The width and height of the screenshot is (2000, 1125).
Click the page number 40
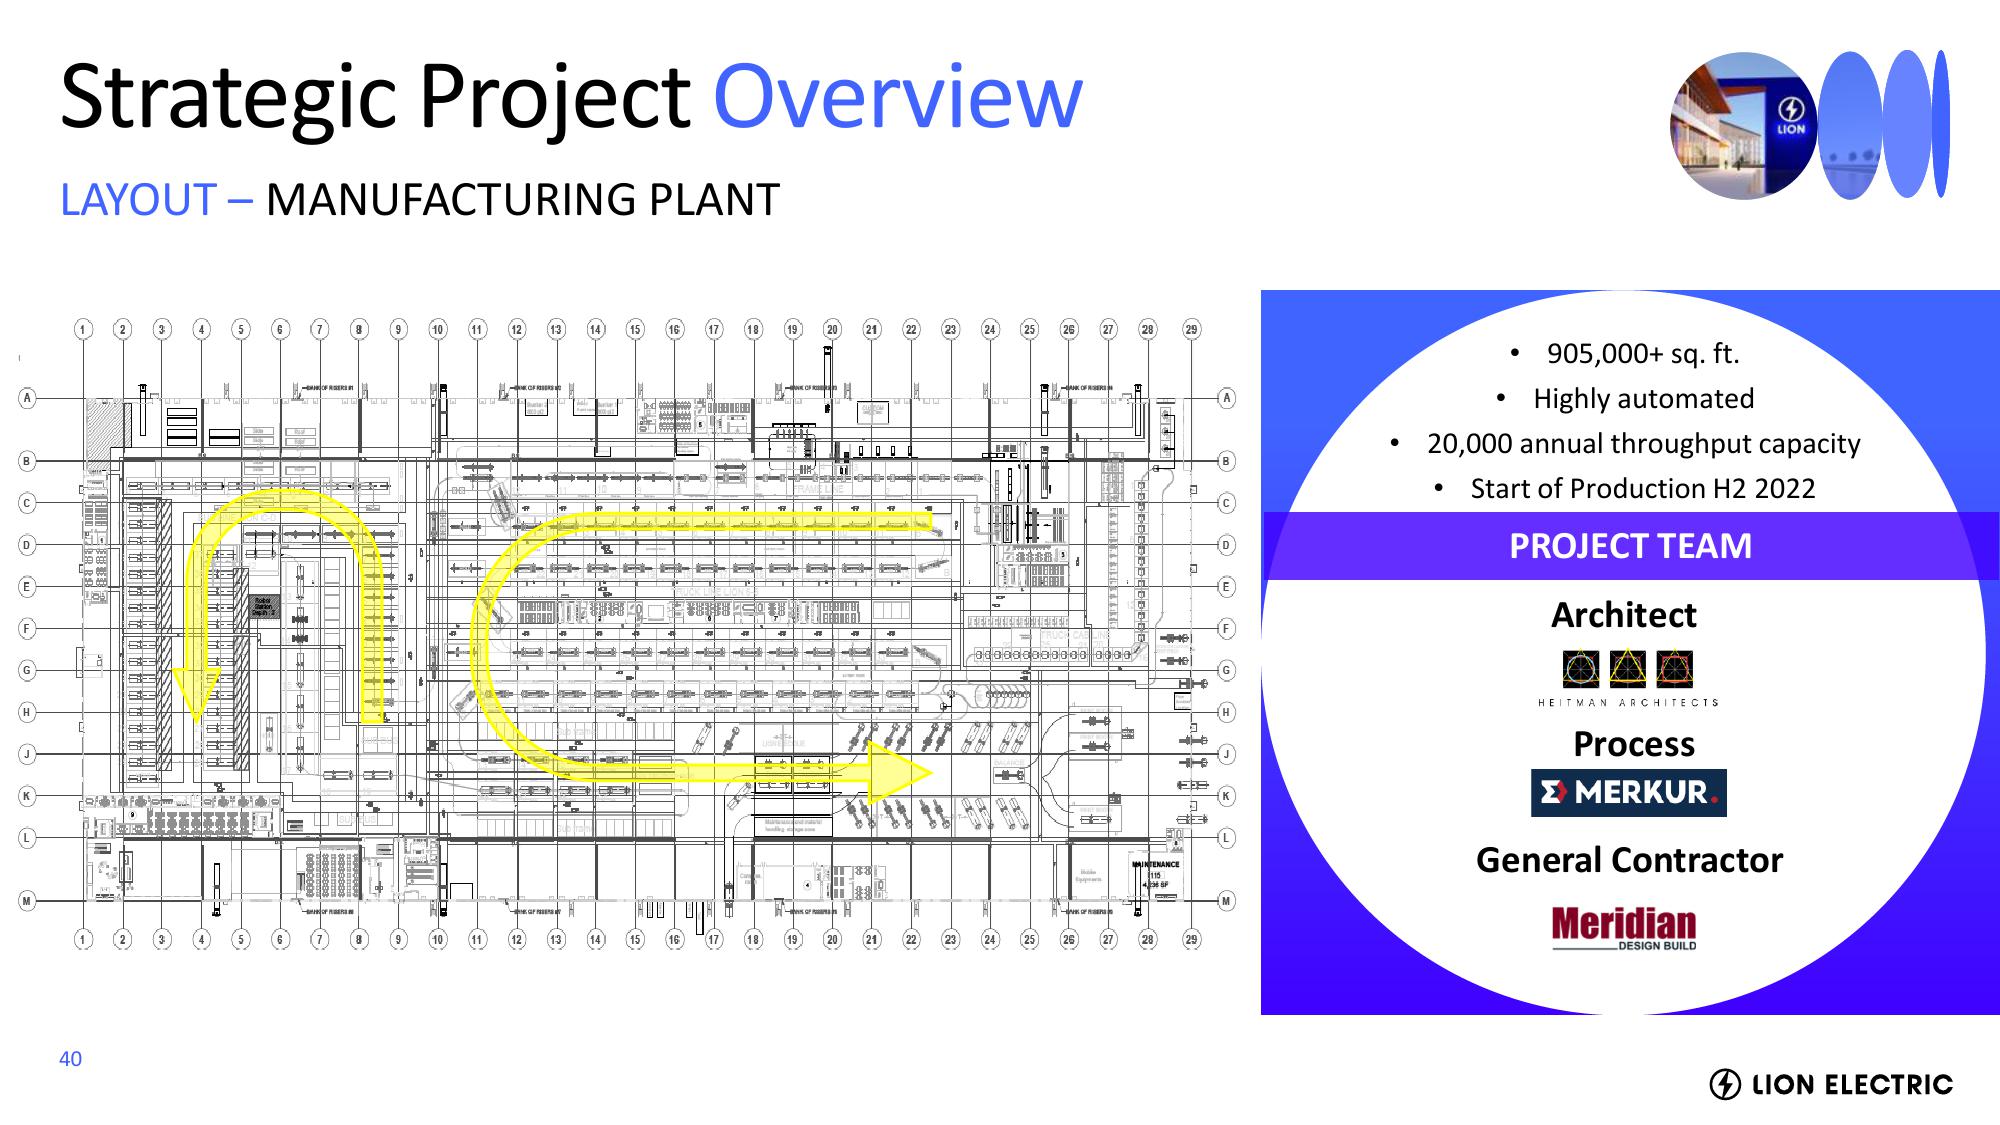point(70,1059)
